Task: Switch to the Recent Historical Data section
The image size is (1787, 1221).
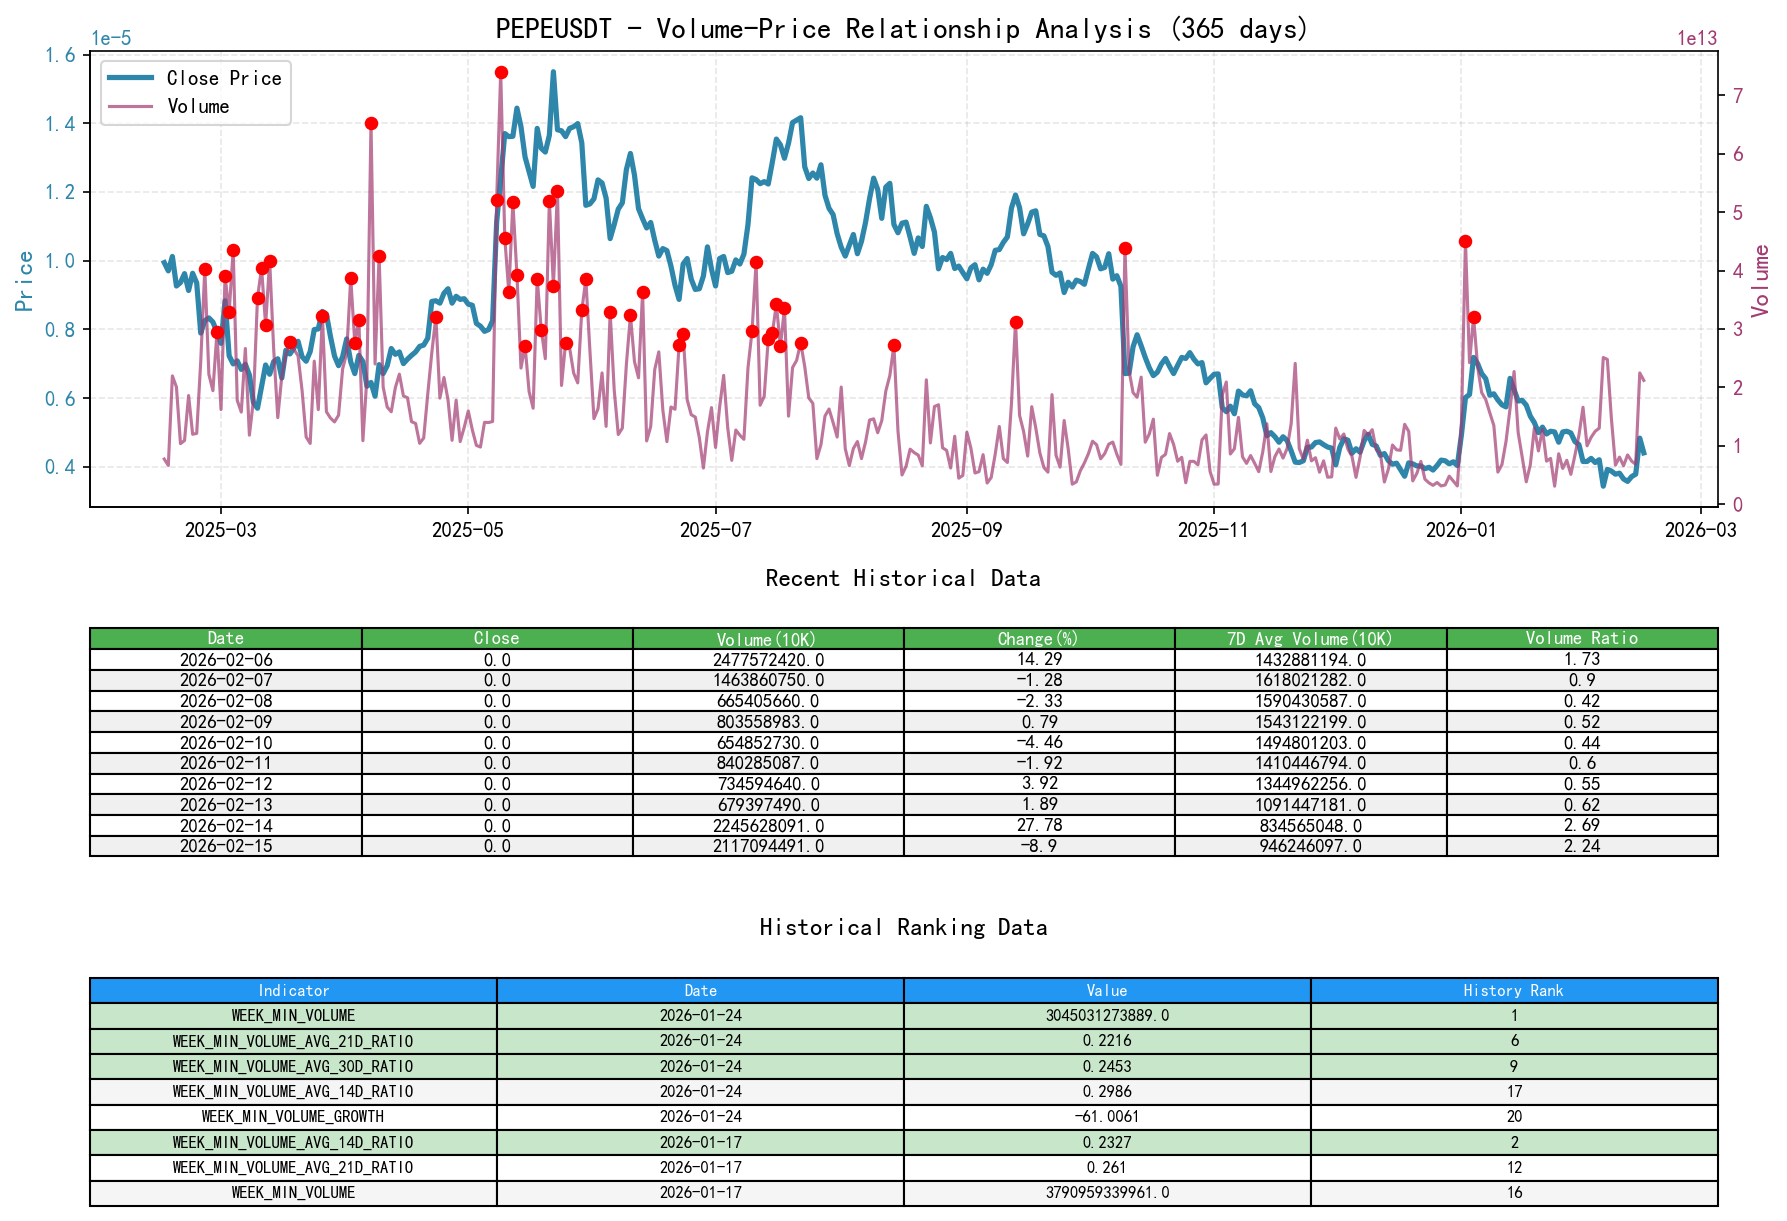Action: pyautogui.click(x=902, y=578)
